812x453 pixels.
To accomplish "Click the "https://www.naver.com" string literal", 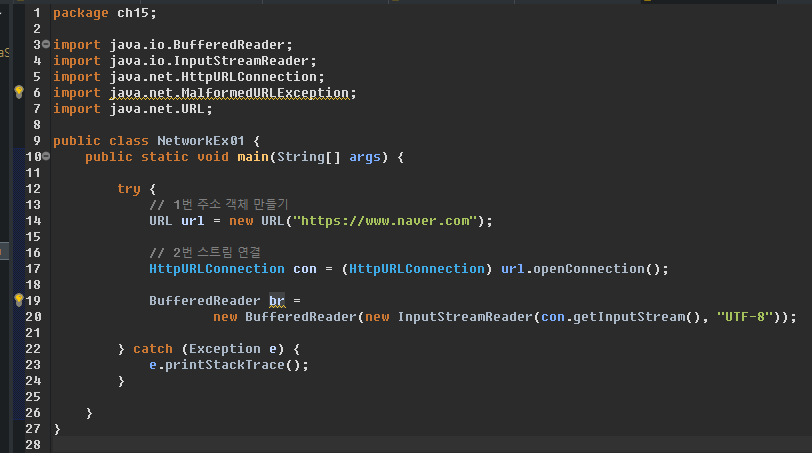I will [385, 221].
